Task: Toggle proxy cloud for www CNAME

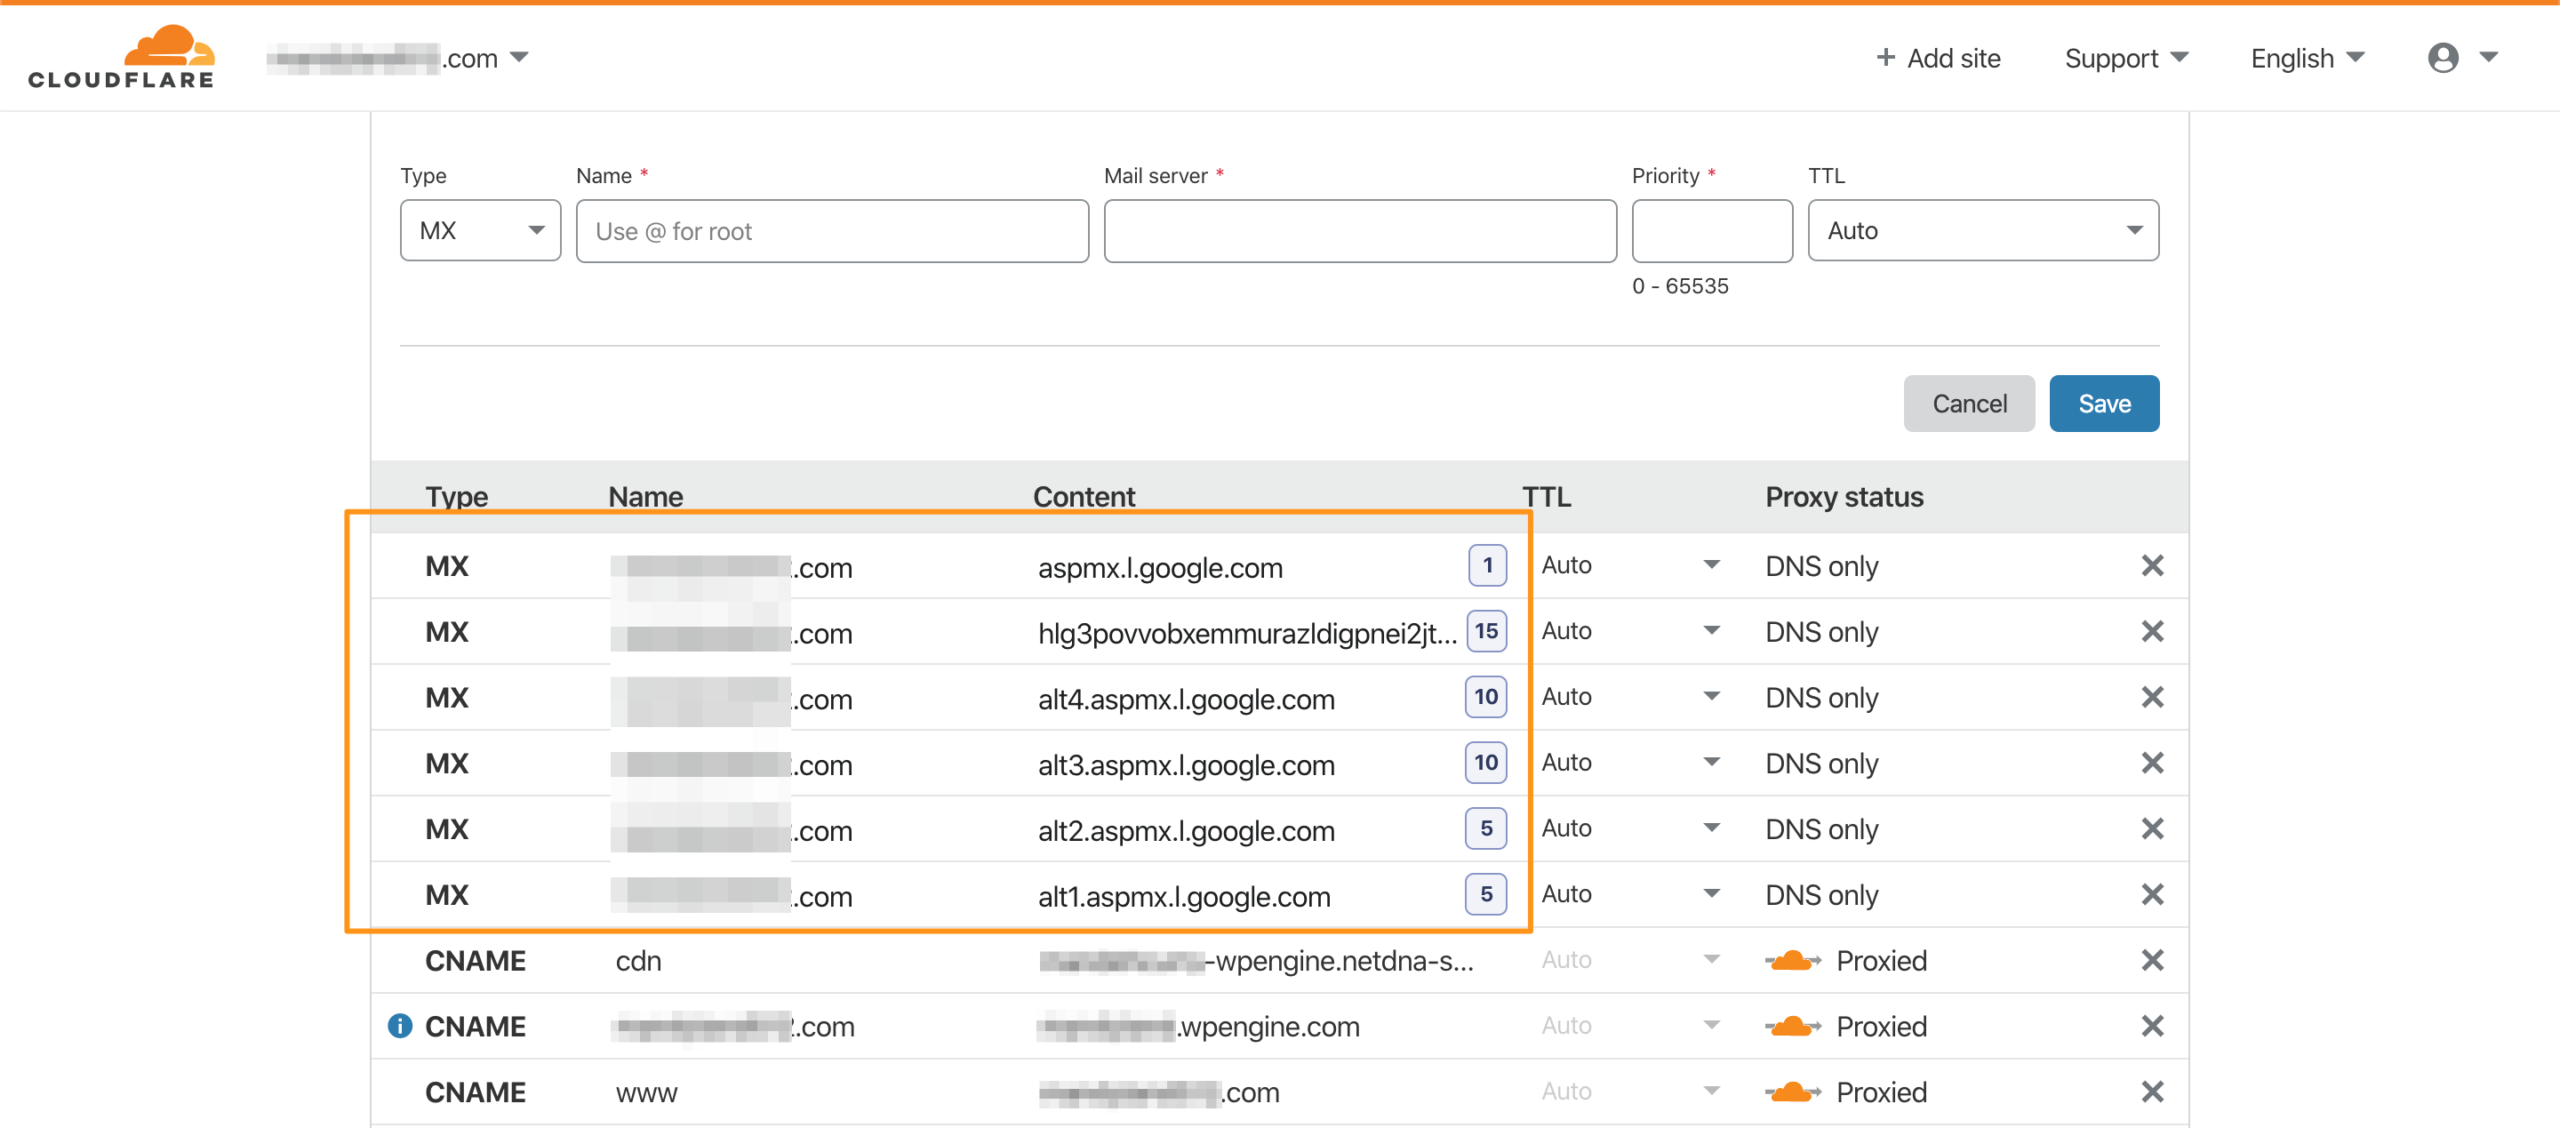Action: point(1792,1092)
